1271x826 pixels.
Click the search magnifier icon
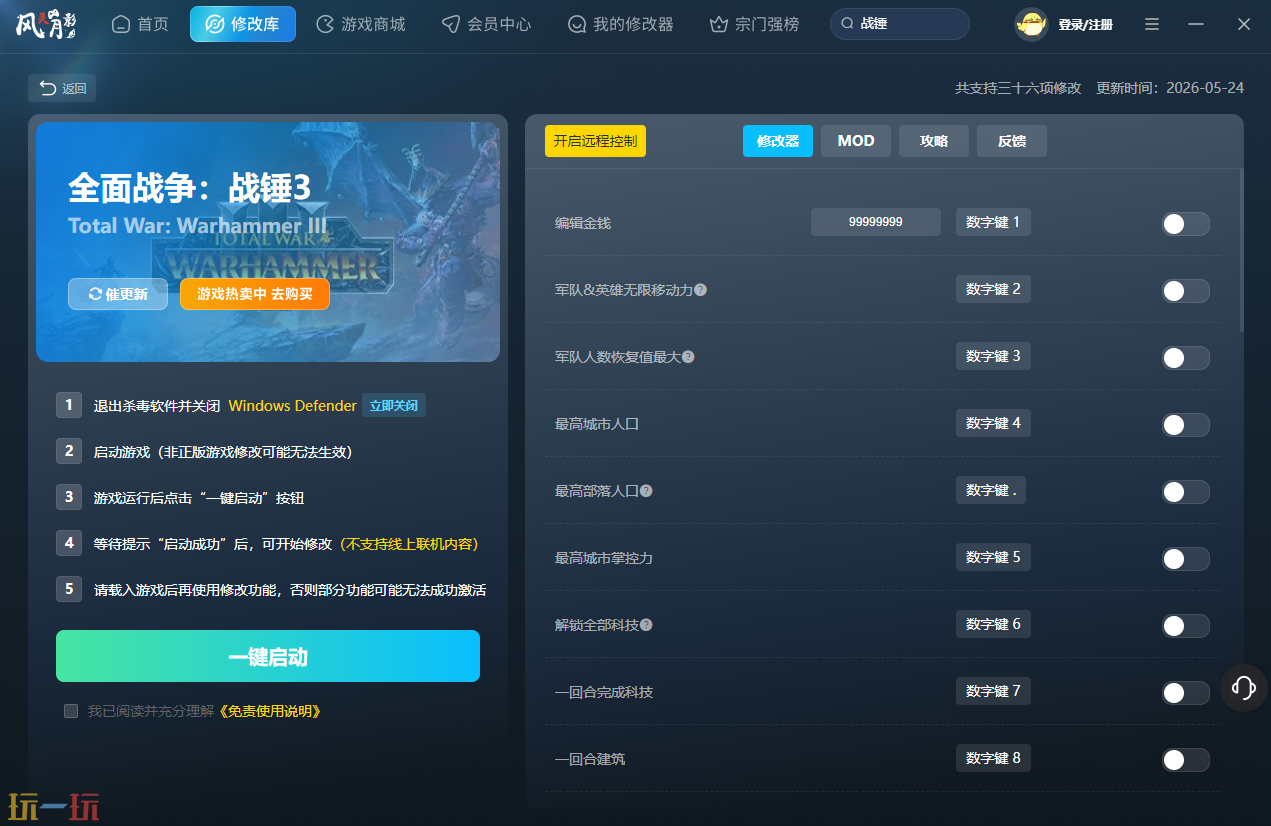(847, 24)
